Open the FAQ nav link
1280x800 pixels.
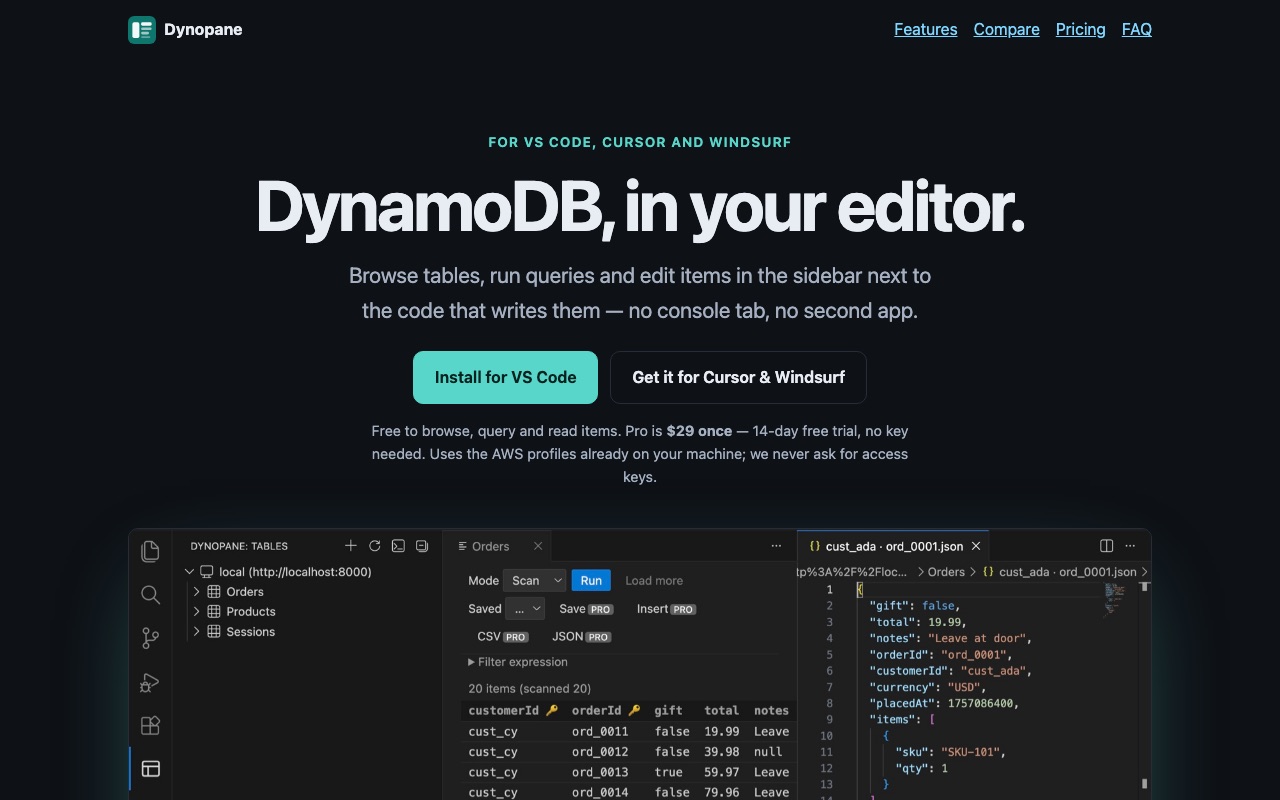coord(1137,30)
